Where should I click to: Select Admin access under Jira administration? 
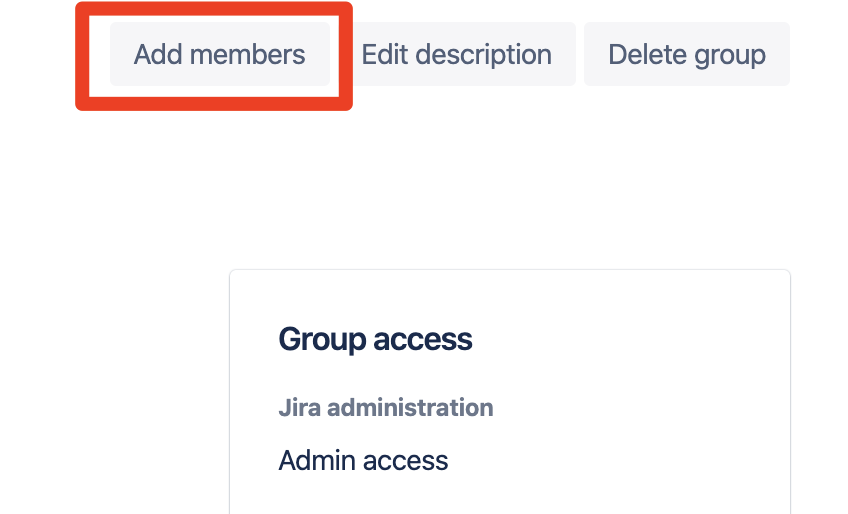click(363, 461)
